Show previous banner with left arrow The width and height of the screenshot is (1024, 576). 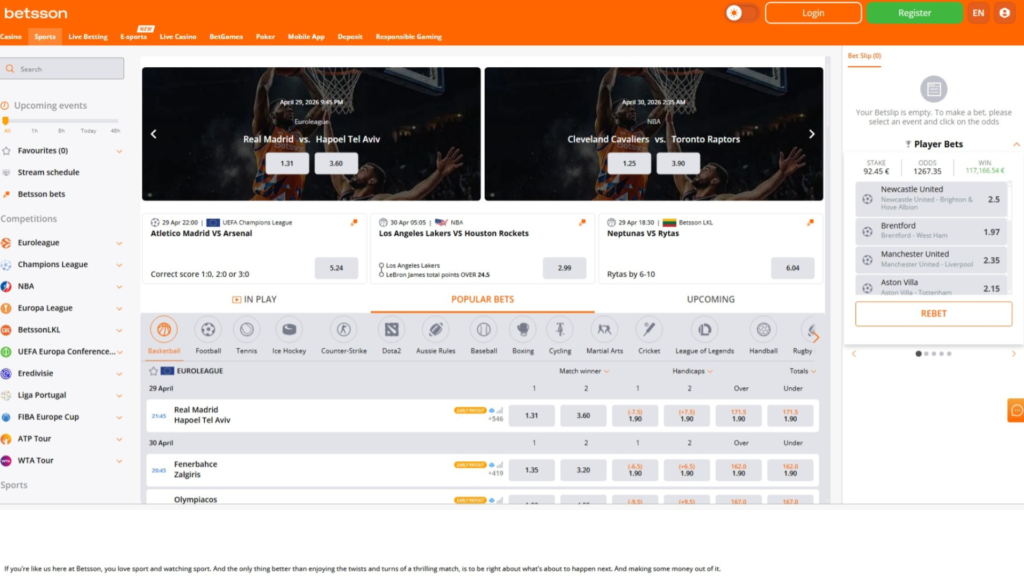(153, 134)
